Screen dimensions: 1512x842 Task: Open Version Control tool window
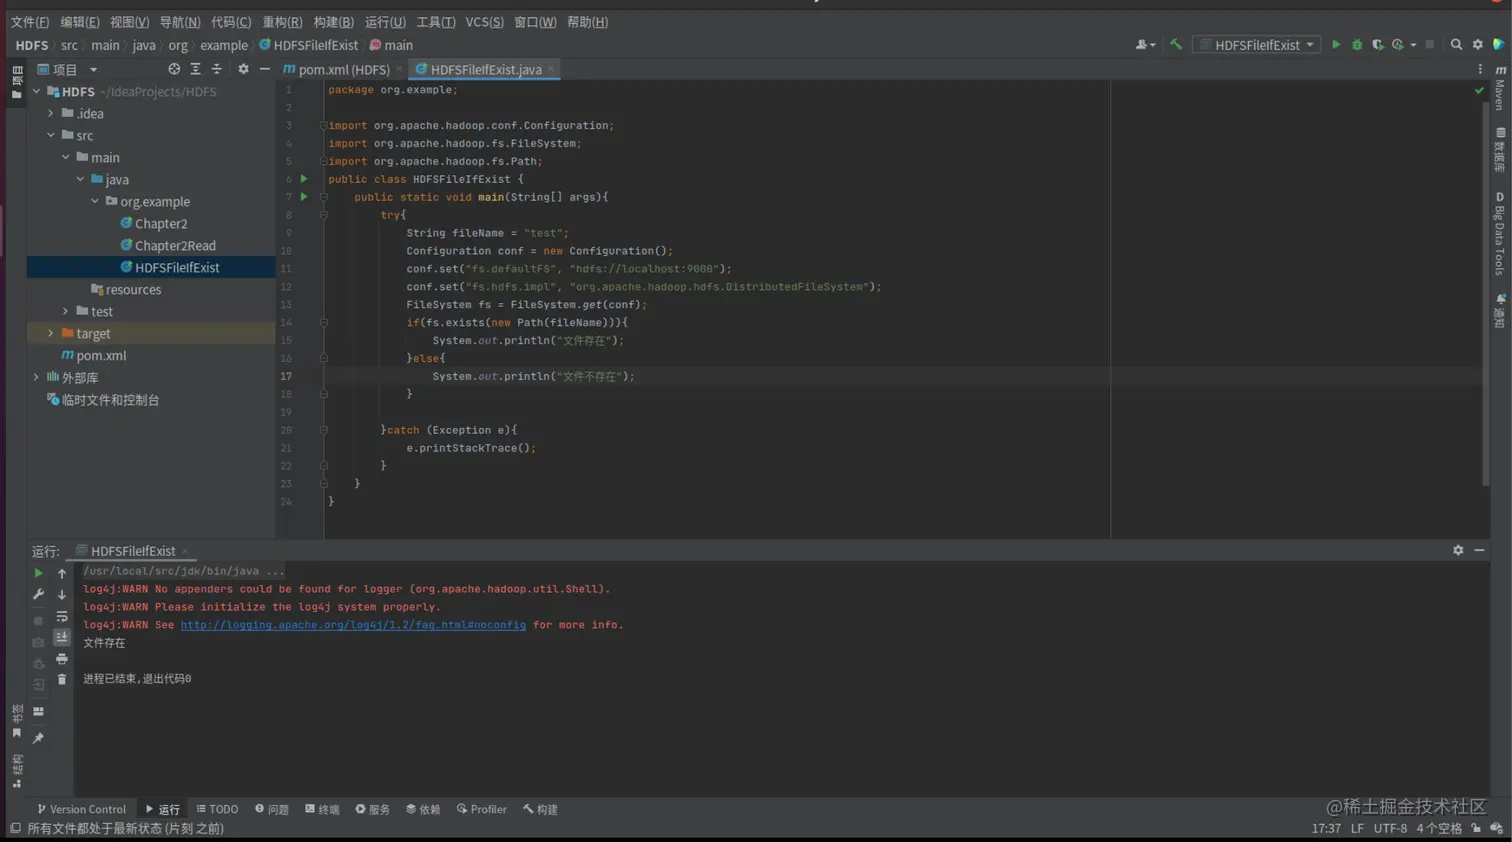[x=82, y=809]
